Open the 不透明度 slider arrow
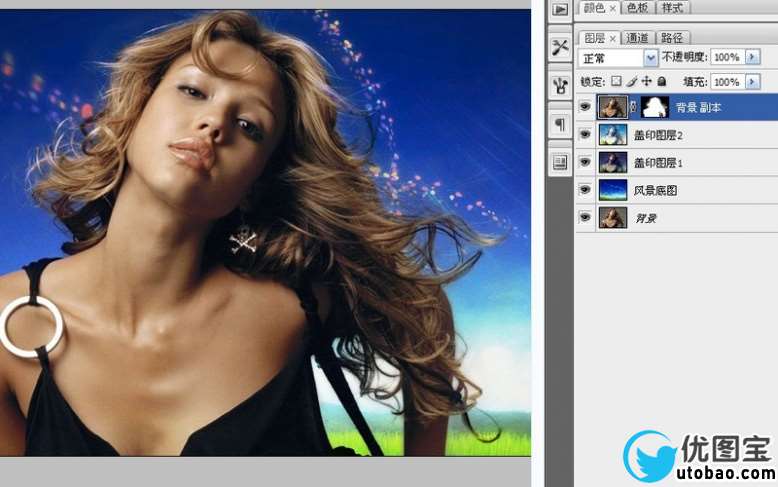 click(x=753, y=57)
